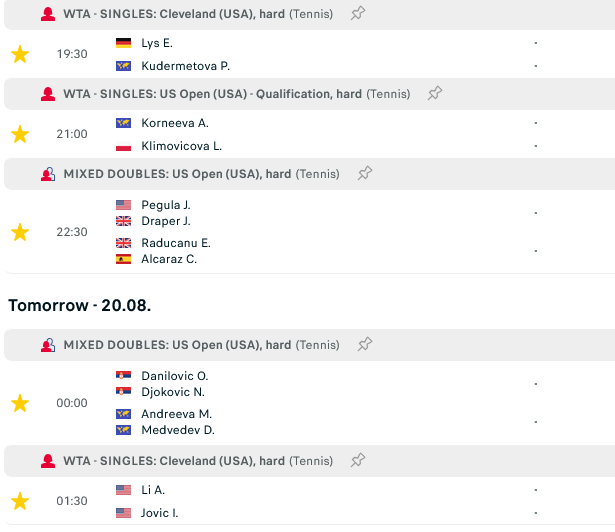Remove Pegula/Draper match from favorites

[20, 232]
